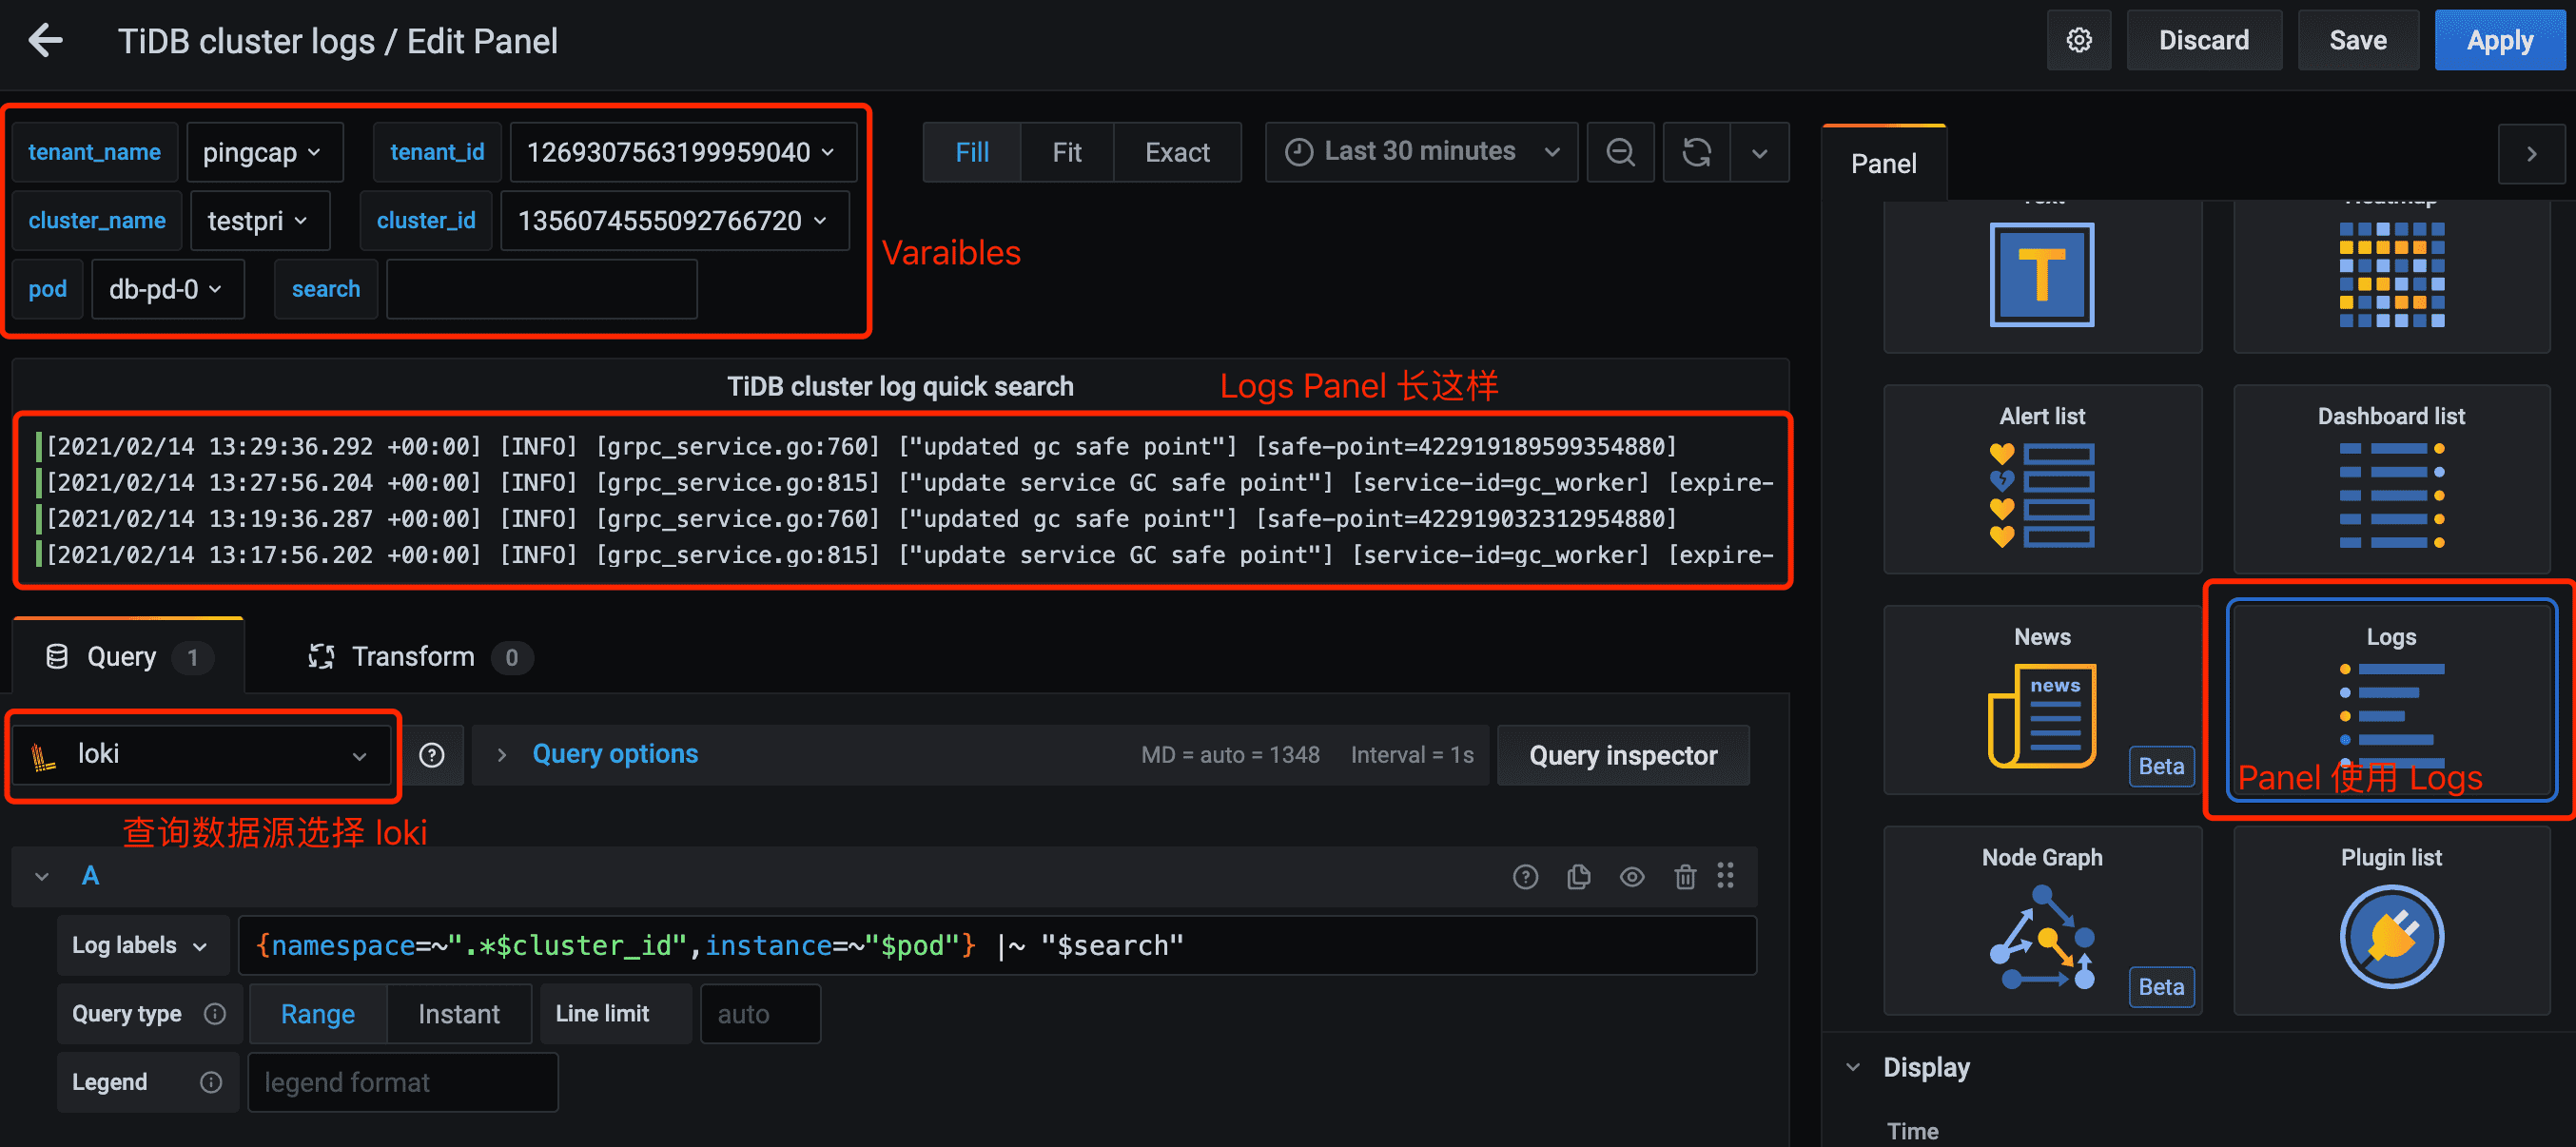Click the Apply button
The height and width of the screenshot is (1147, 2576).
pyautogui.click(x=2499, y=41)
